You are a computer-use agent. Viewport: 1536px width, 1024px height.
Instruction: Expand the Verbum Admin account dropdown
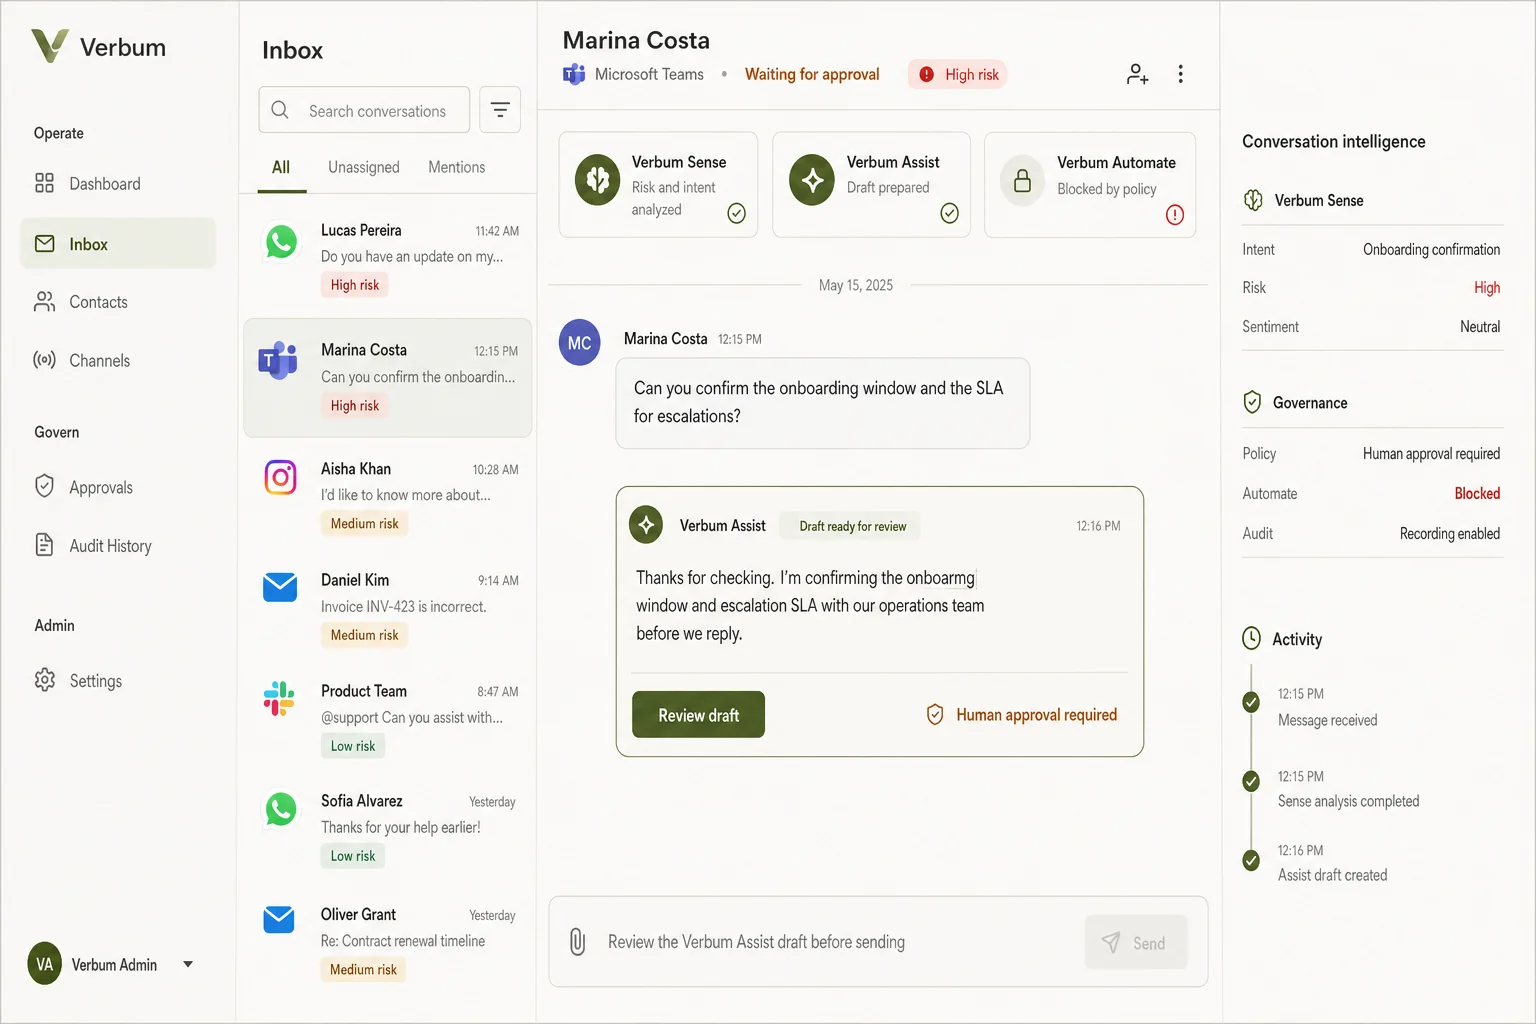coord(188,965)
